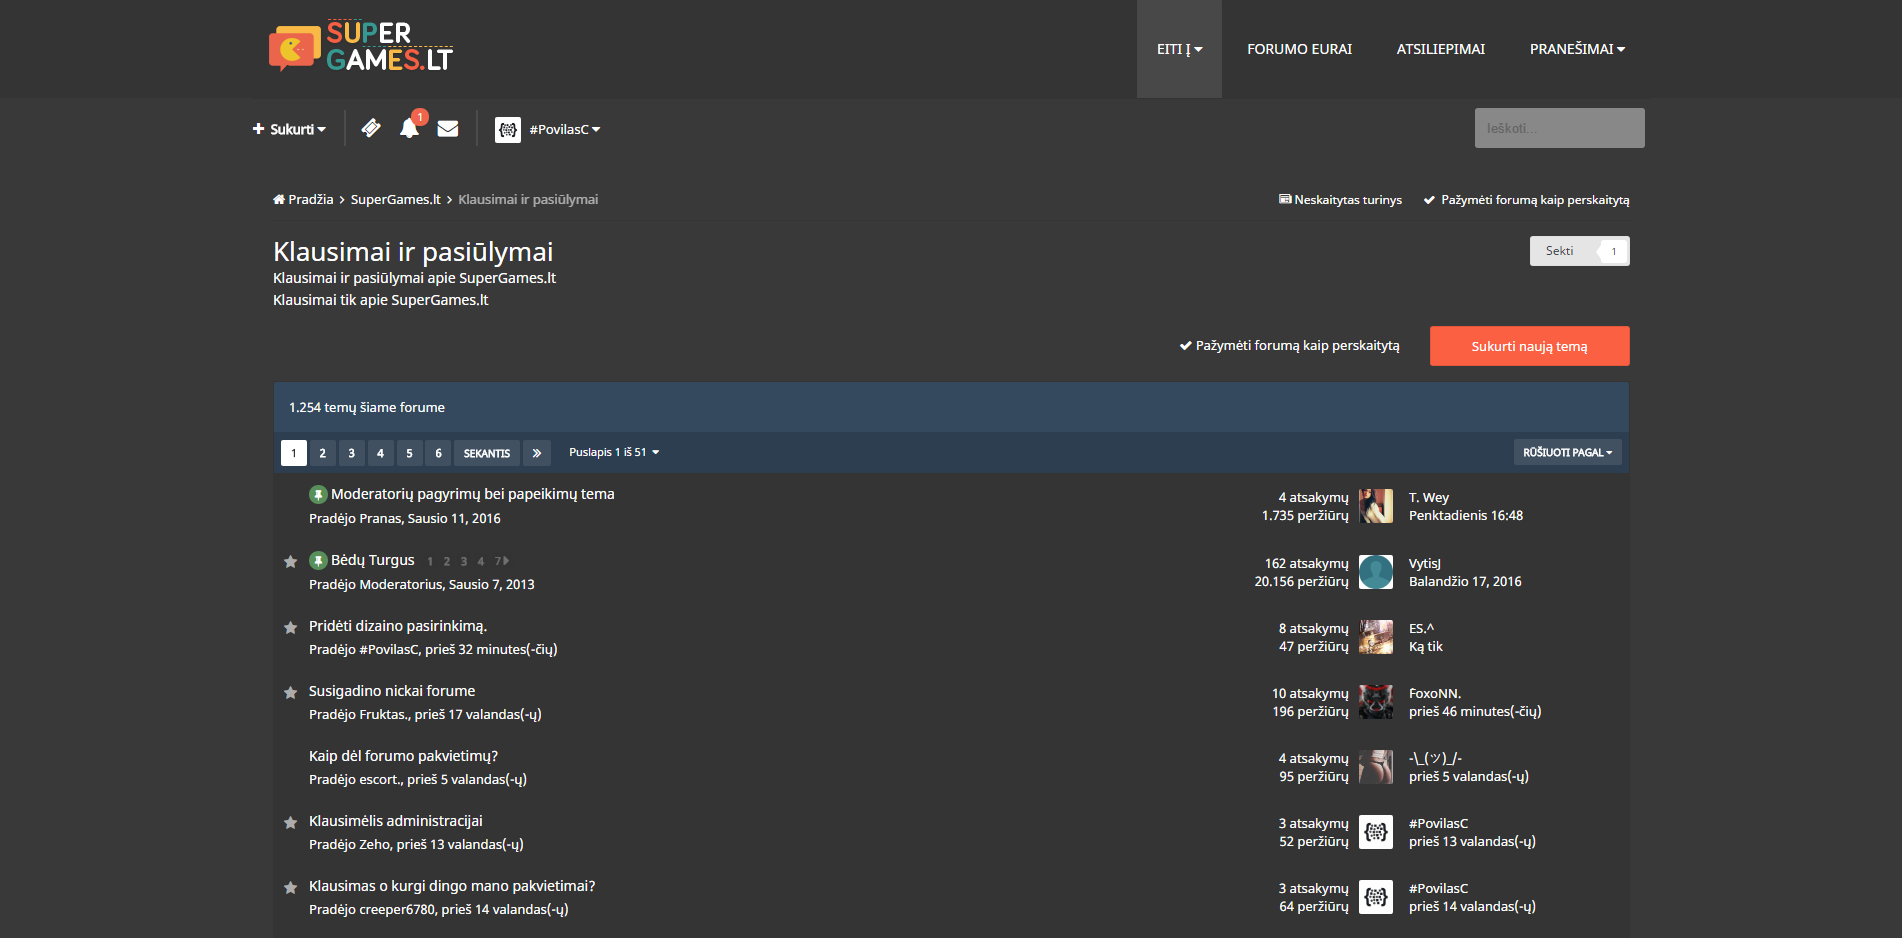Open T. Wey avatar thumbnail

tap(1376, 506)
